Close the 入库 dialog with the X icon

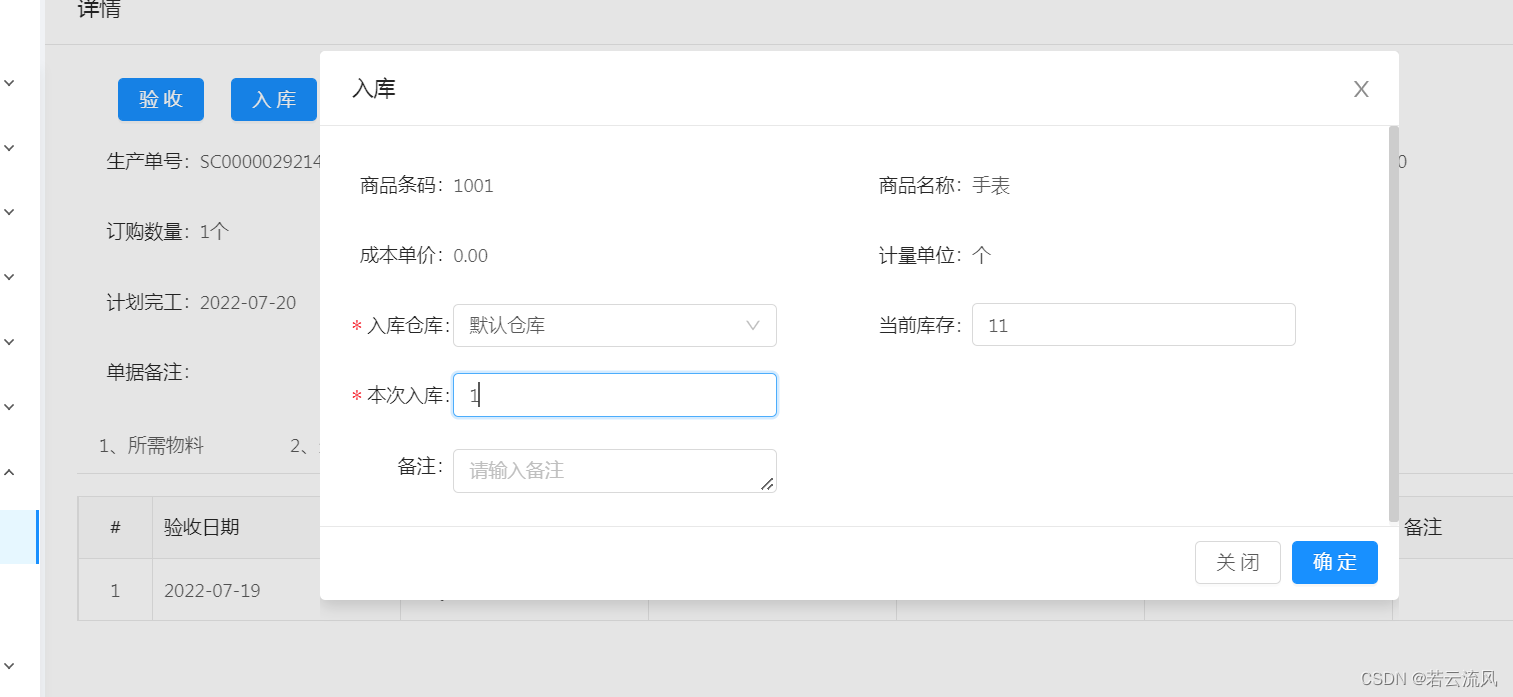coord(1361,89)
